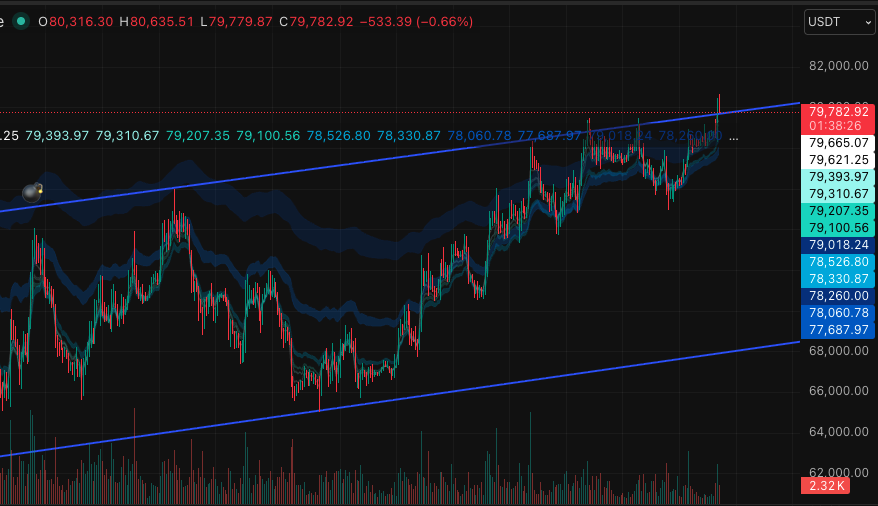The image size is (878, 506).
Task: Click the close value C79,782.92
Action: pyautogui.click(x=316, y=22)
